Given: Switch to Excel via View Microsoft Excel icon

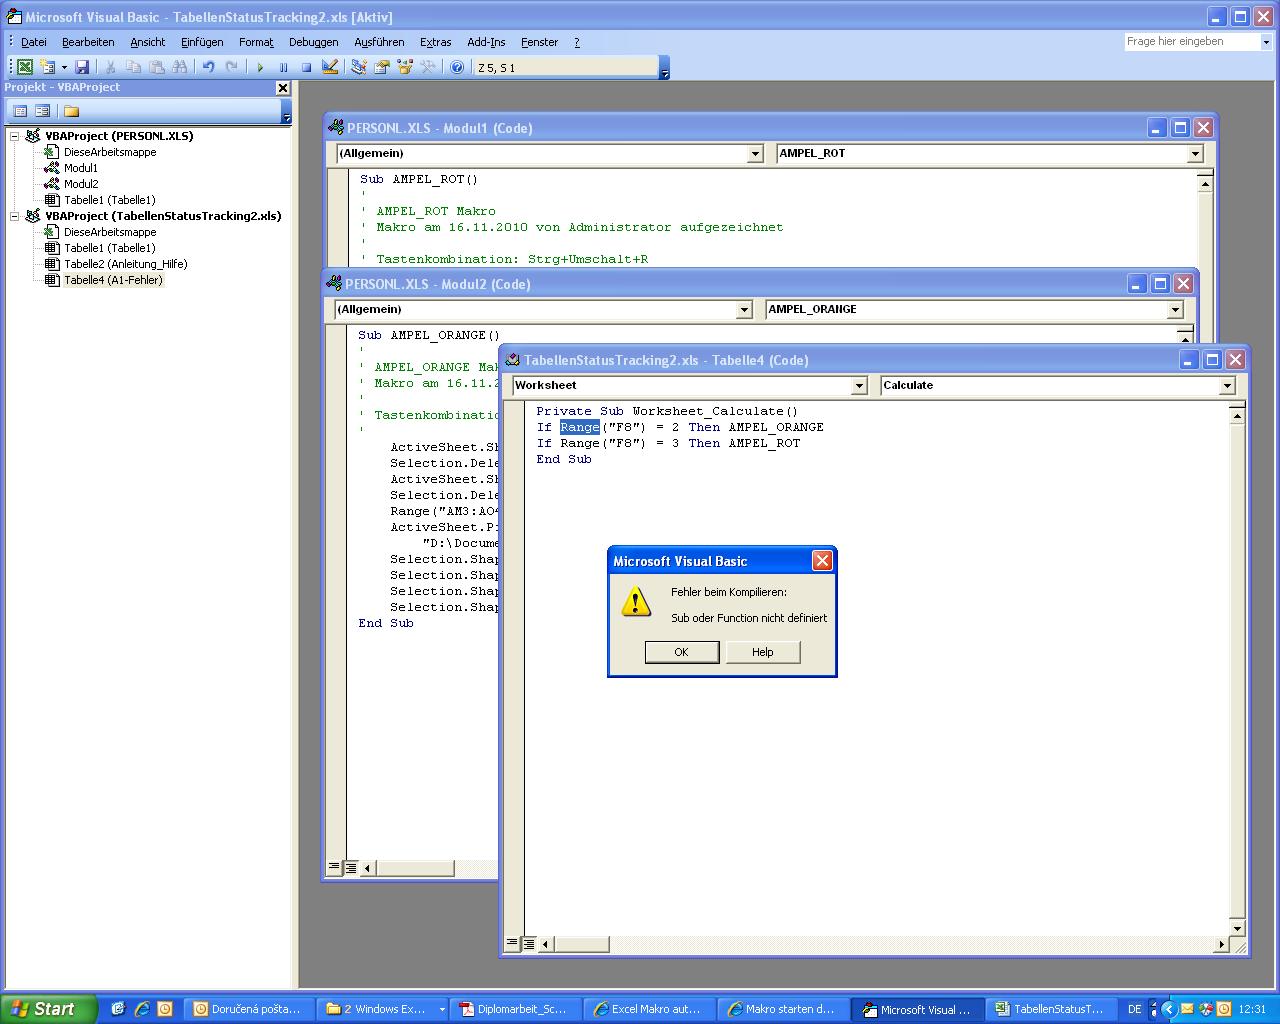Looking at the screenshot, I should [24, 67].
